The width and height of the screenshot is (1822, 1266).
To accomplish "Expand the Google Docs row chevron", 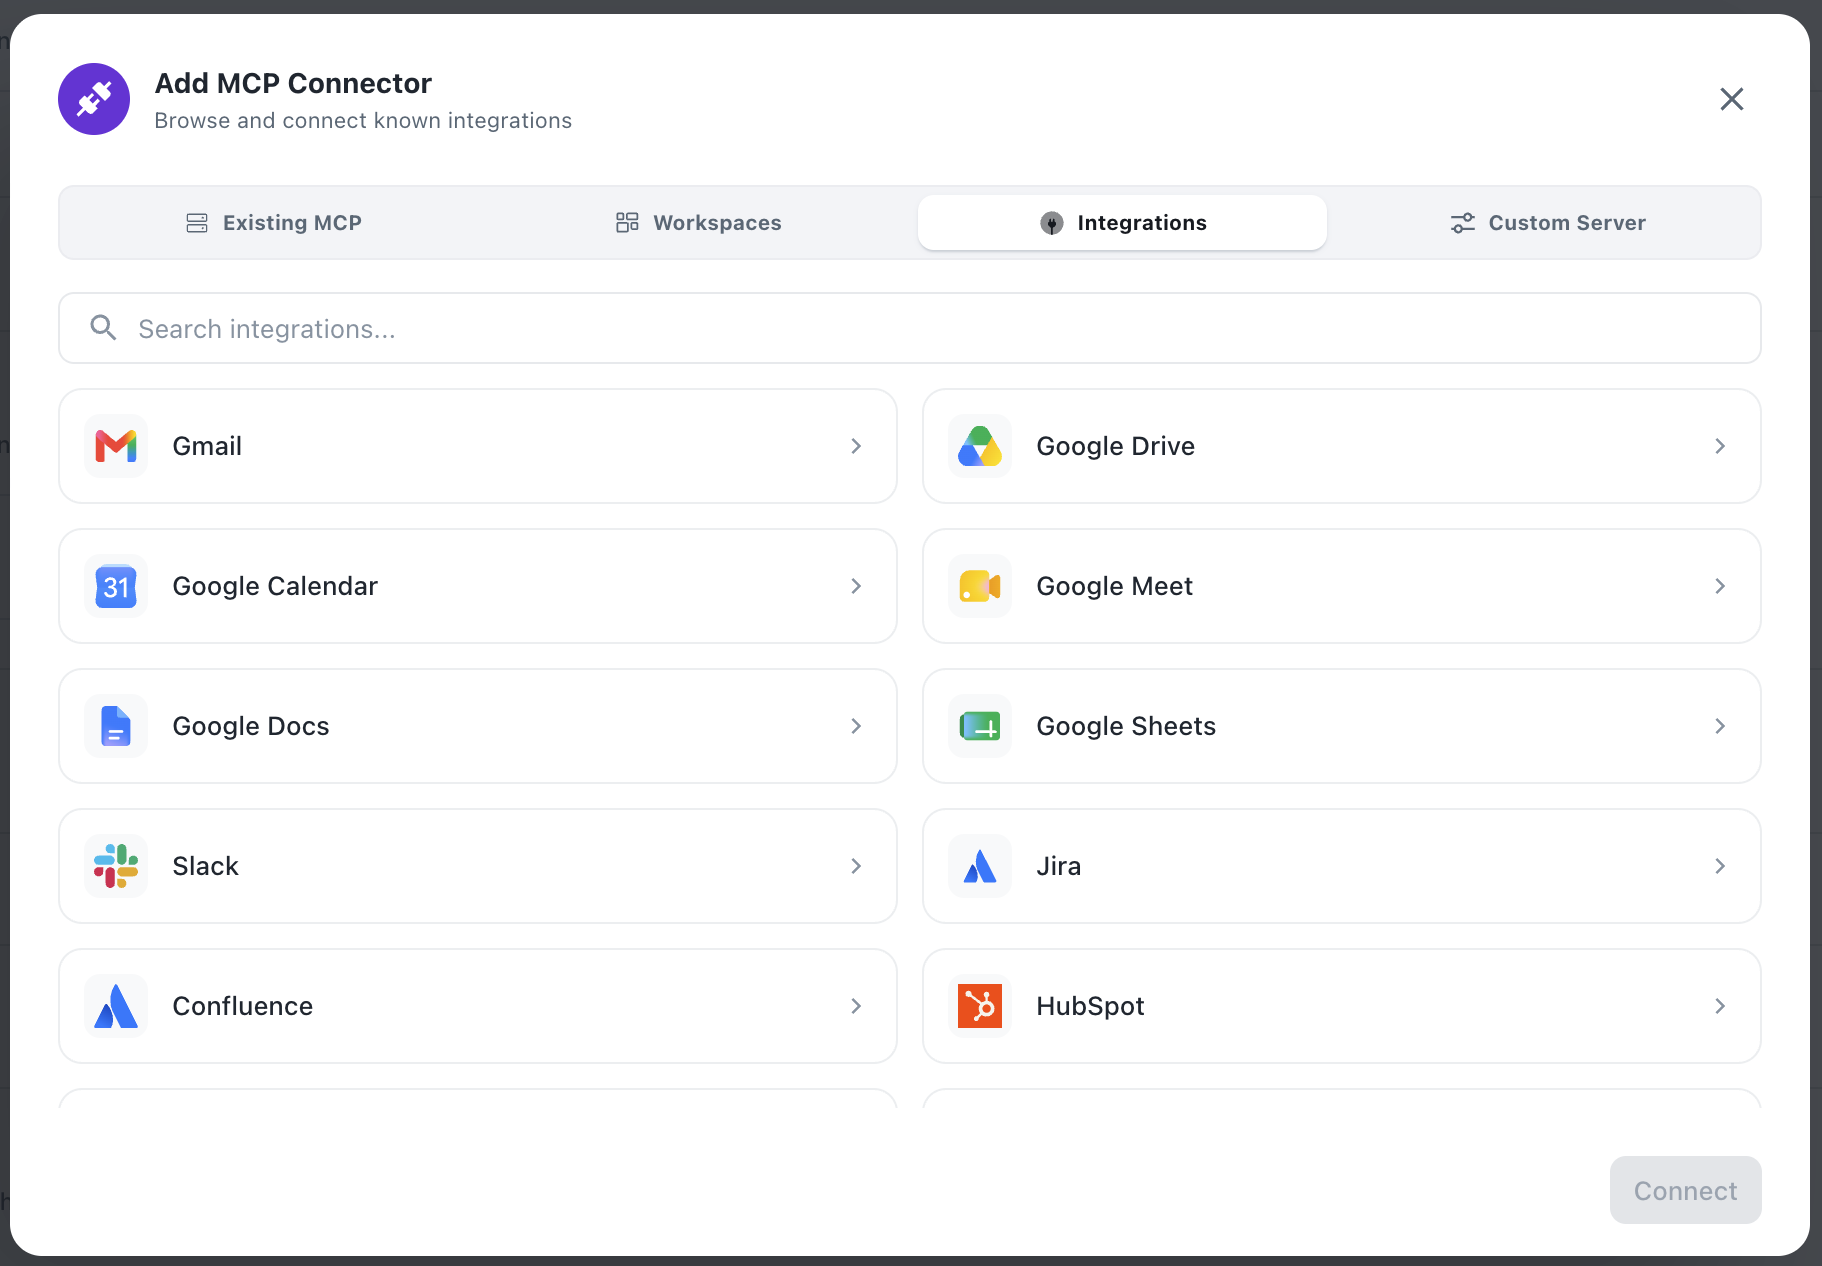I will tap(856, 726).
